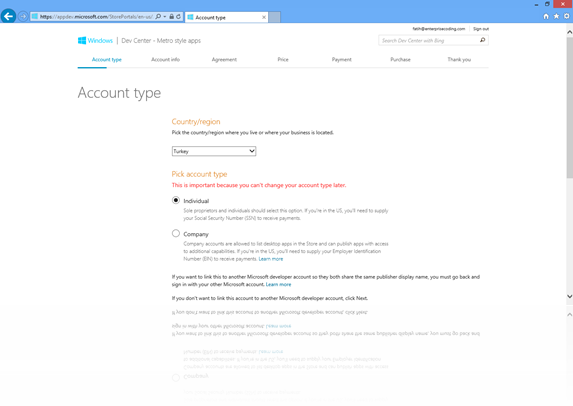Click the vertical scrollbar thumb
Image resolution: width=573 pixels, height=406 pixels.
[x=569, y=107]
